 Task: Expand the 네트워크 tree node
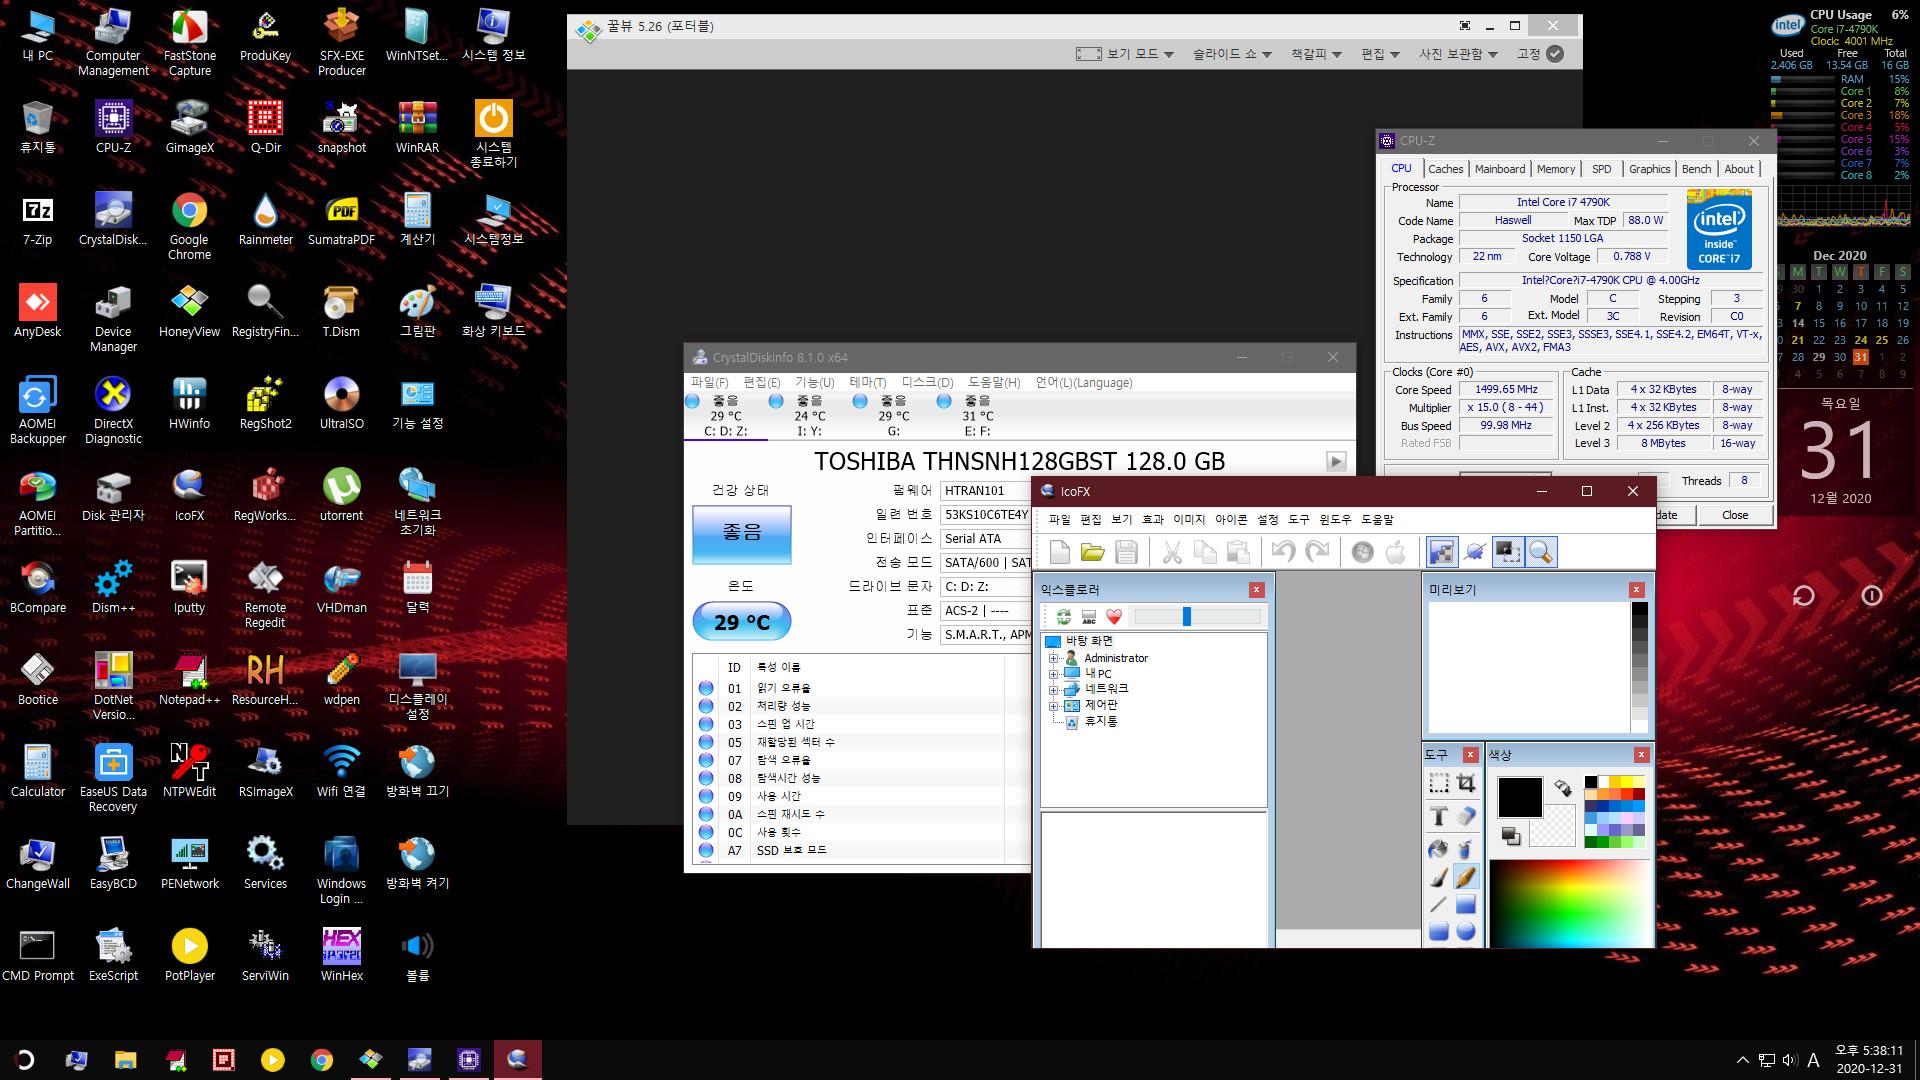click(1053, 689)
